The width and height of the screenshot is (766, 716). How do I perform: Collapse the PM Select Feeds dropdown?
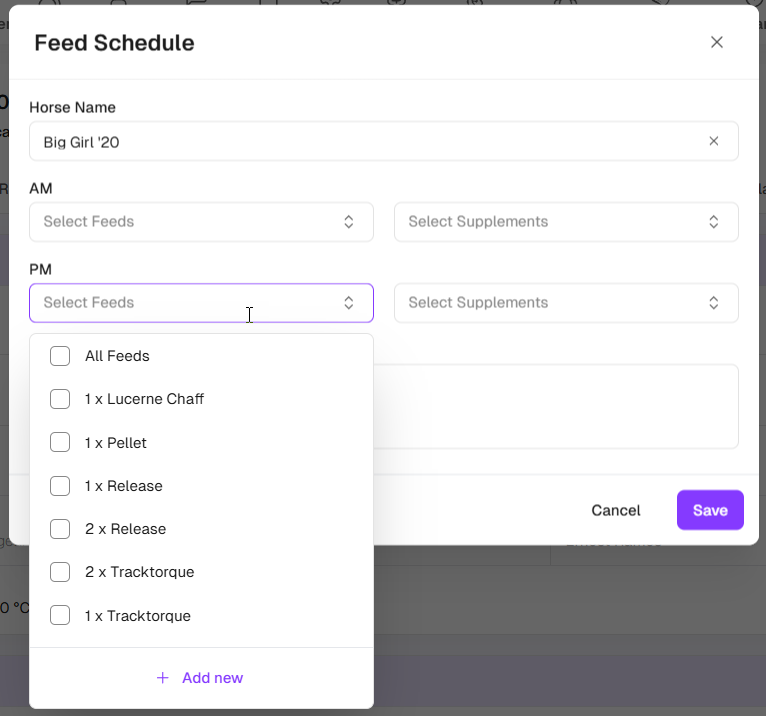pyautogui.click(x=349, y=303)
